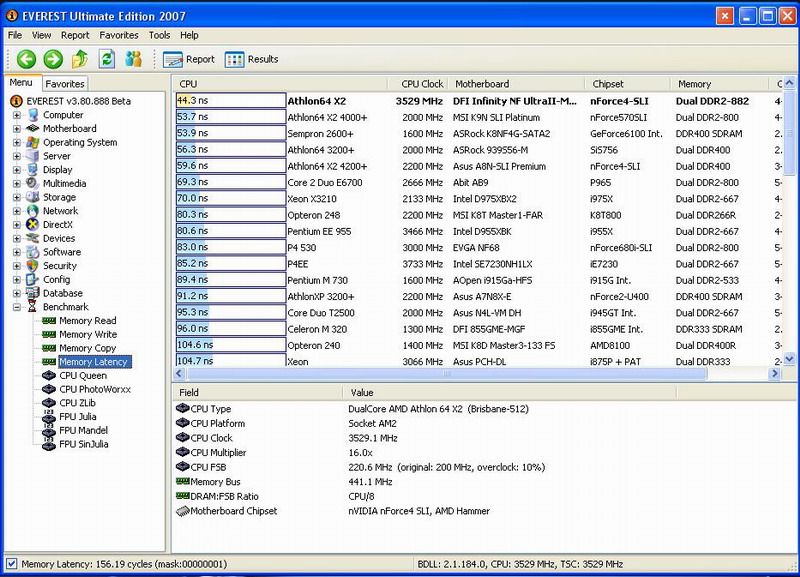
Task: Open the FPU SinJulia benchmark
Action: coord(84,444)
